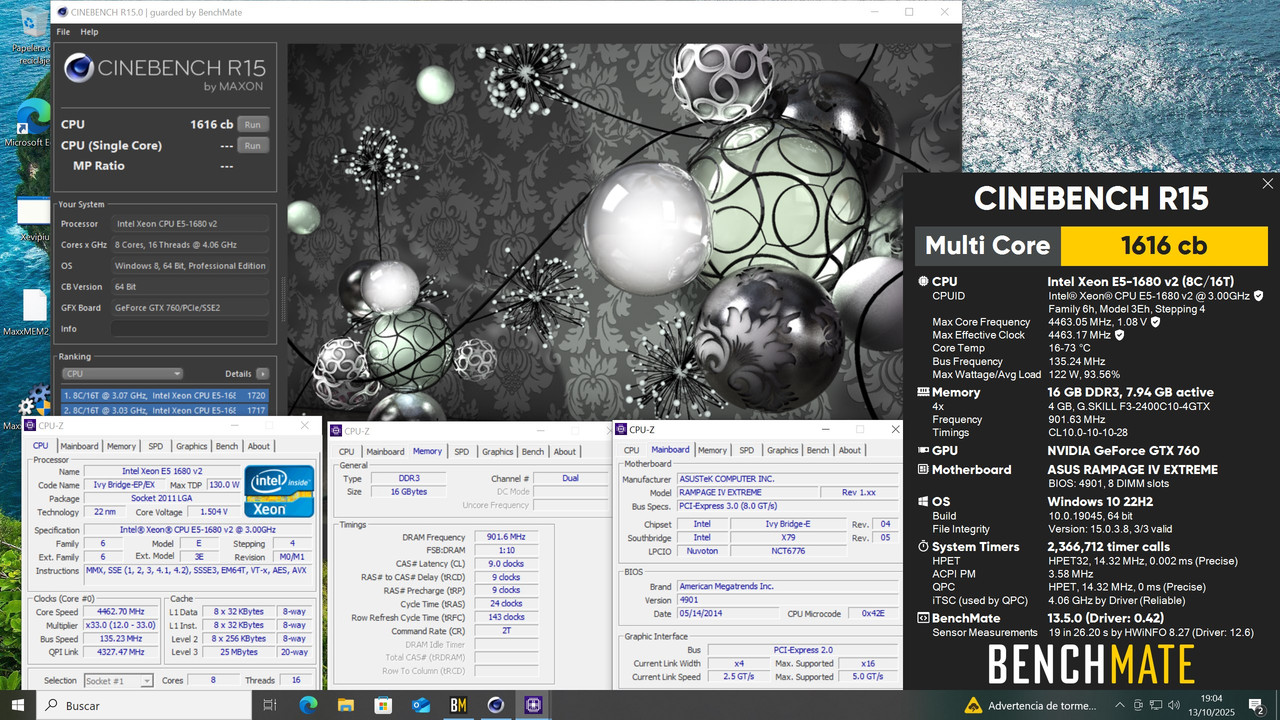Viewport: 1280px width, 720px height.
Task: Click the Info field in Cinebench
Action: point(190,329)
